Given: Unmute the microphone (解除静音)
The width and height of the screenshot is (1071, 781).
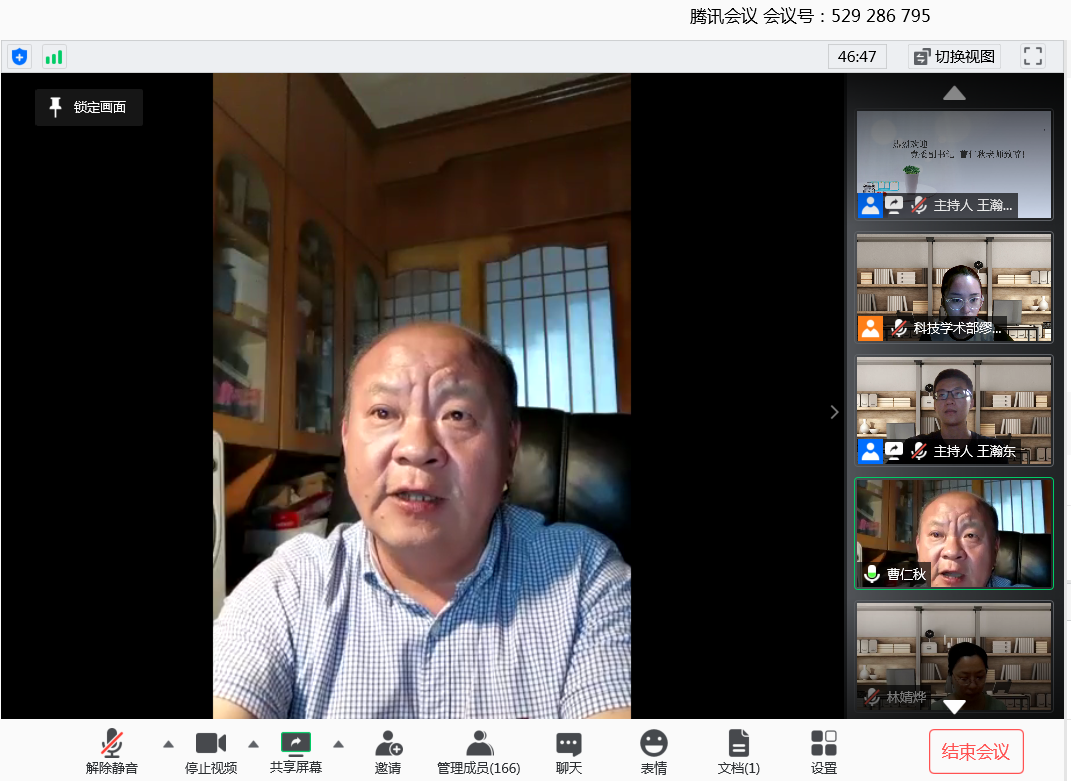Looking at the screenshot, I should (112, 752).
